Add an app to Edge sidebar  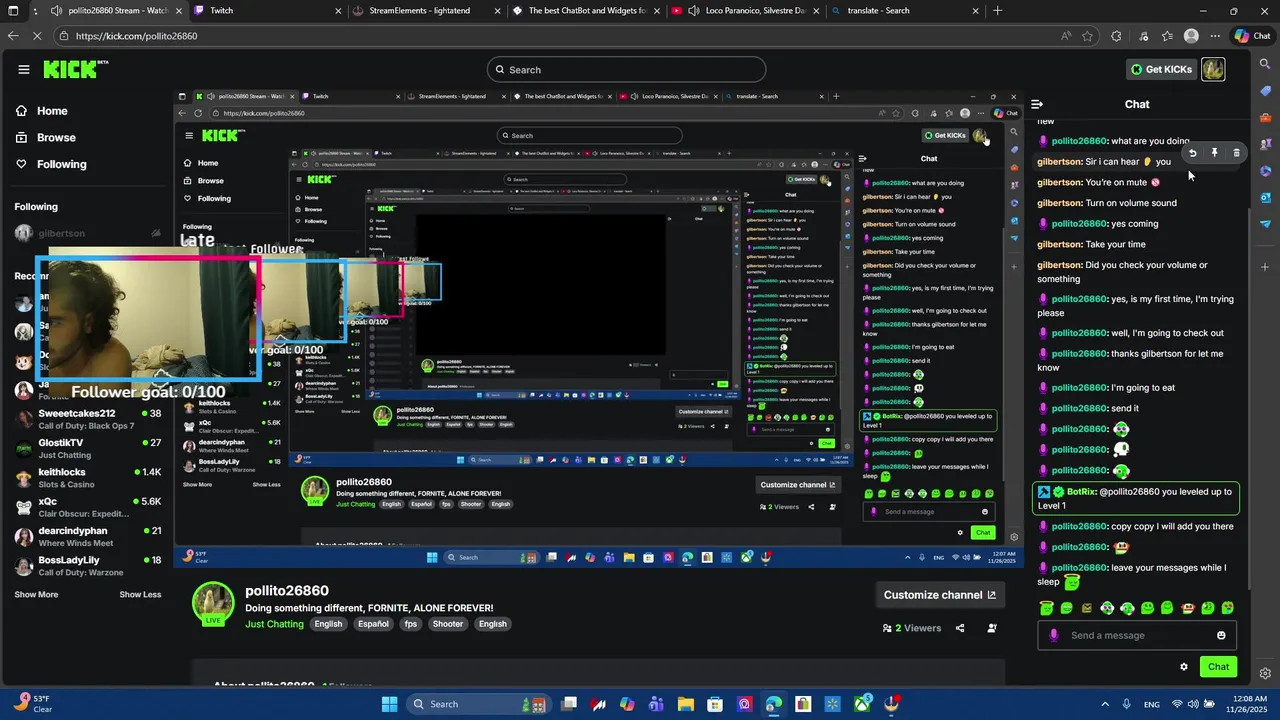[x=1265, y=267]
